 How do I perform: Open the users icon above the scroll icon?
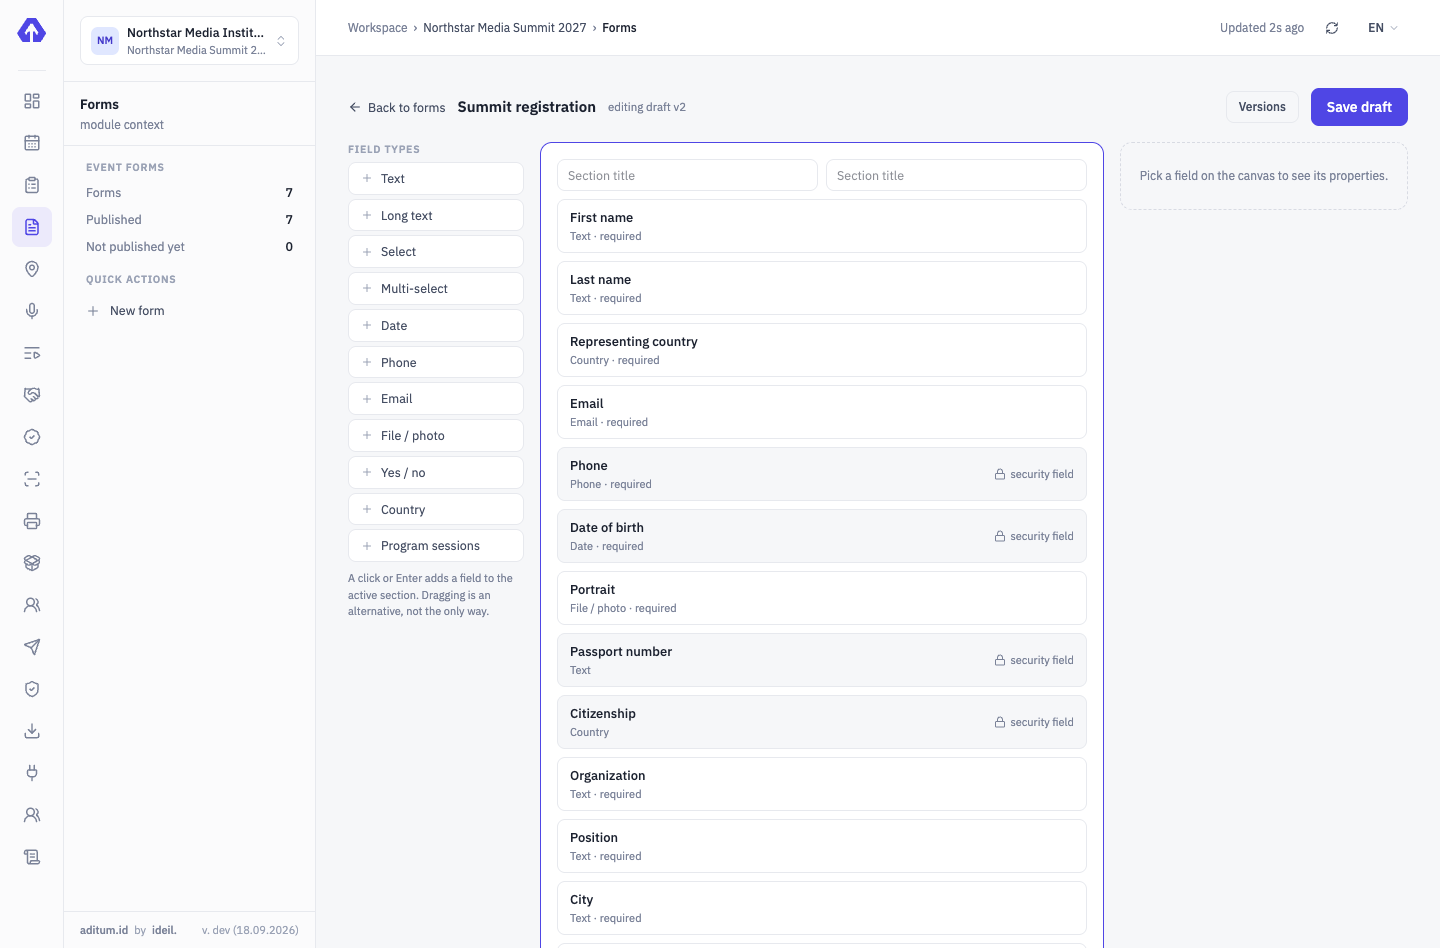click(x=32, y=815)
